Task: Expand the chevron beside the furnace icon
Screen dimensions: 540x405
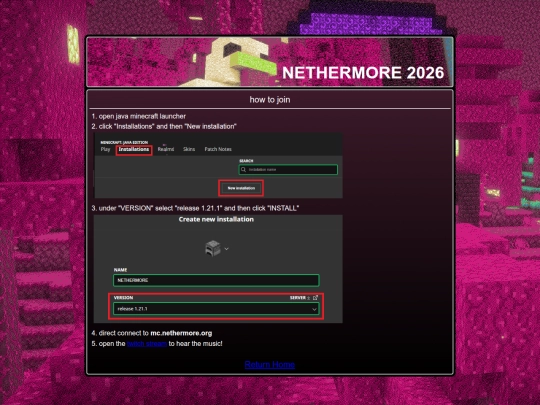Action: point(226,249)
